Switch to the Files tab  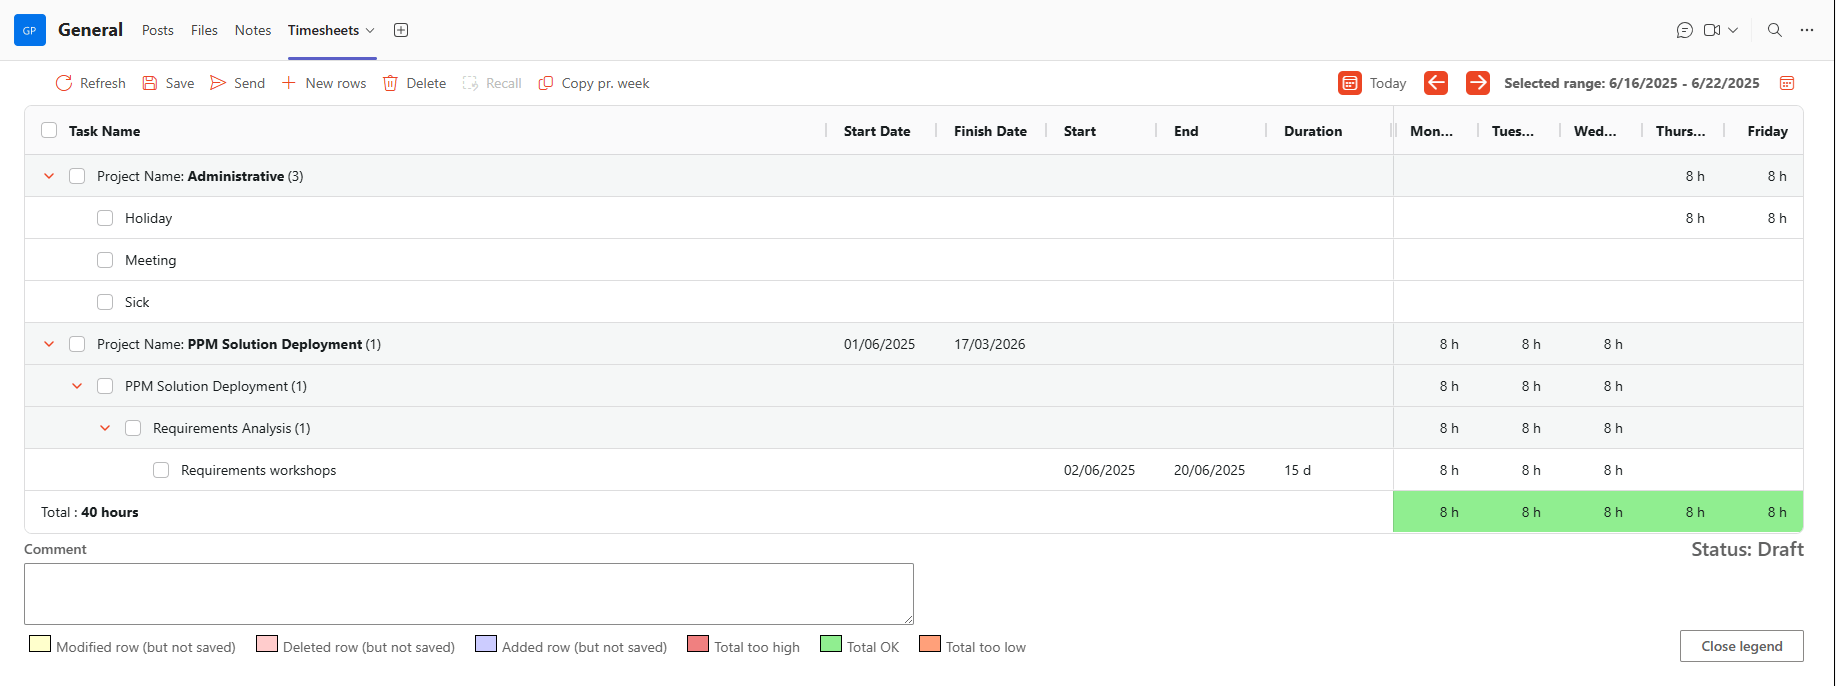(204, 30)
